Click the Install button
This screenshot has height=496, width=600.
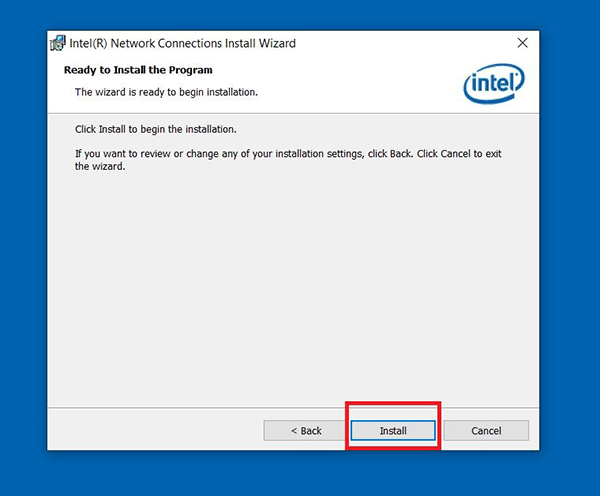coord(393,431)
